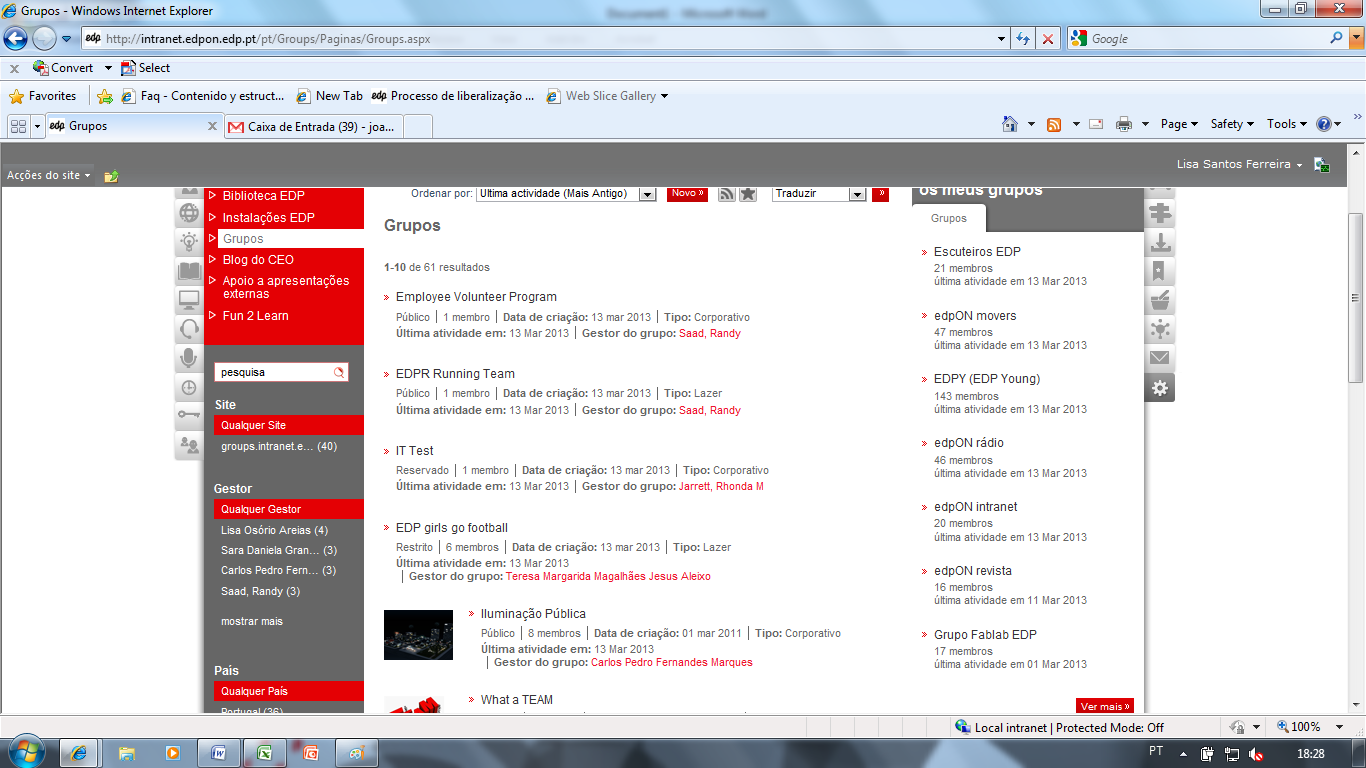Open the Page menu dropdown

pos(1180,124)
